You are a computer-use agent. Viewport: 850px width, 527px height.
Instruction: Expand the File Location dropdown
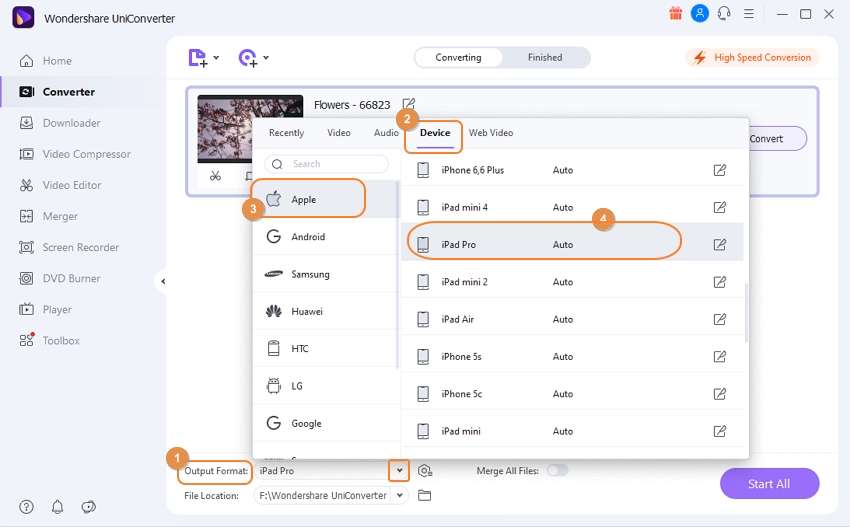[x=400, y=496]
